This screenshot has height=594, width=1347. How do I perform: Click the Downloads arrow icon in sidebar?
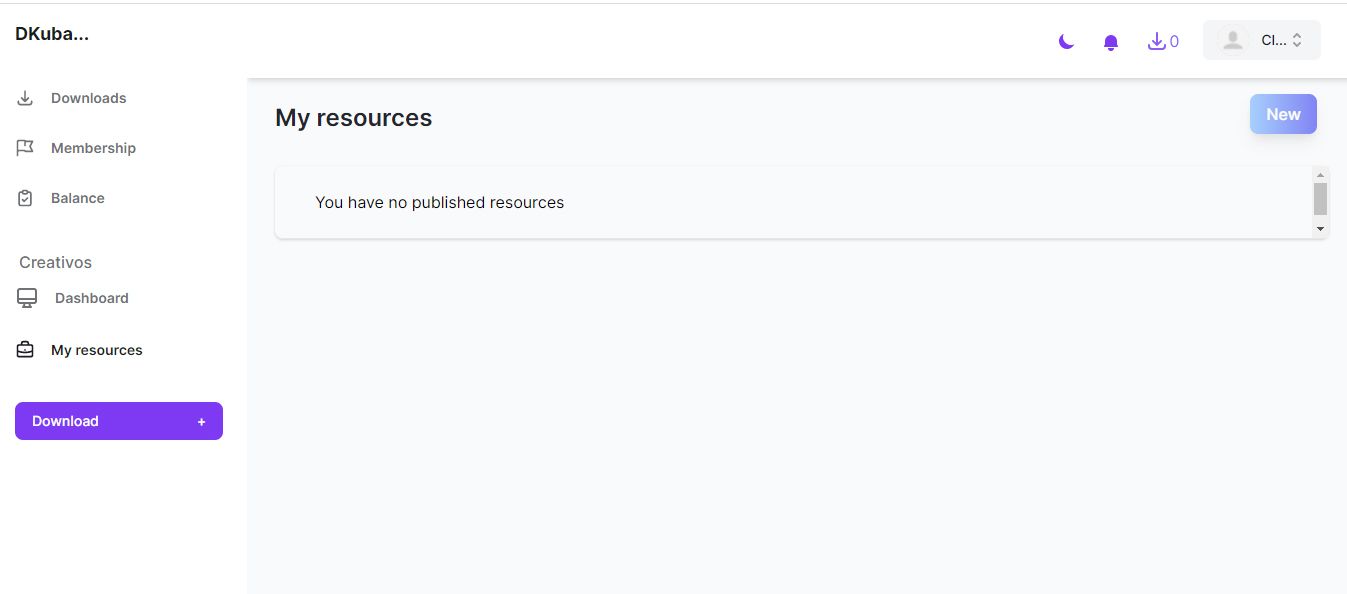point(25,98)
